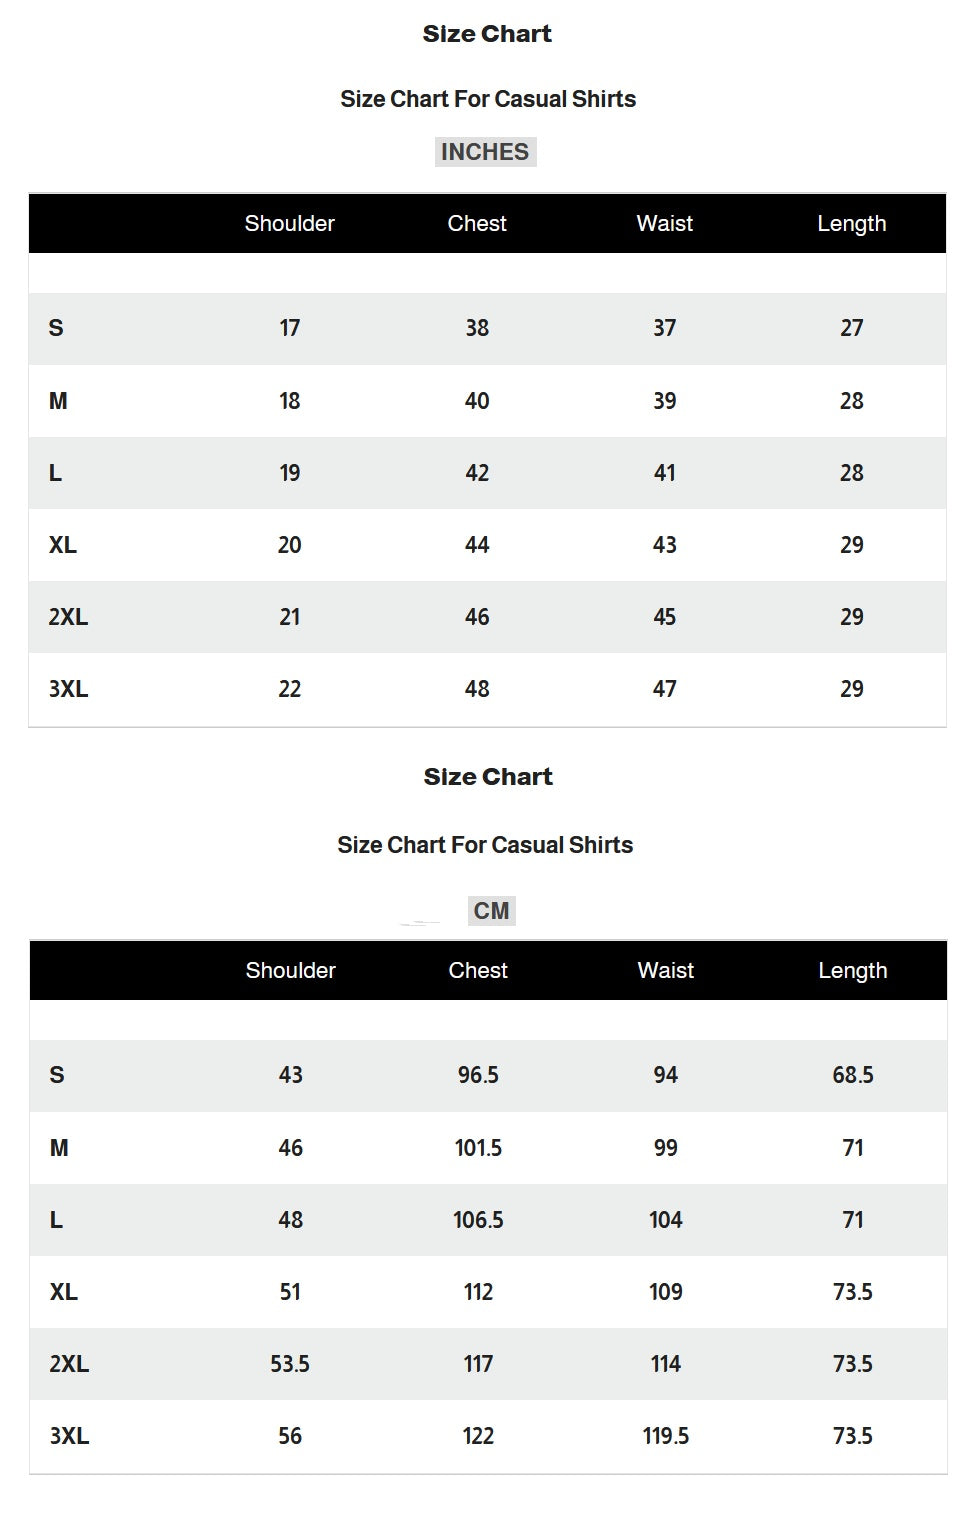The width and height of the screenshot is (976, 1532).
Task: Click shoulder value 53.5 for 2XL
Action: coord(290,1364)
